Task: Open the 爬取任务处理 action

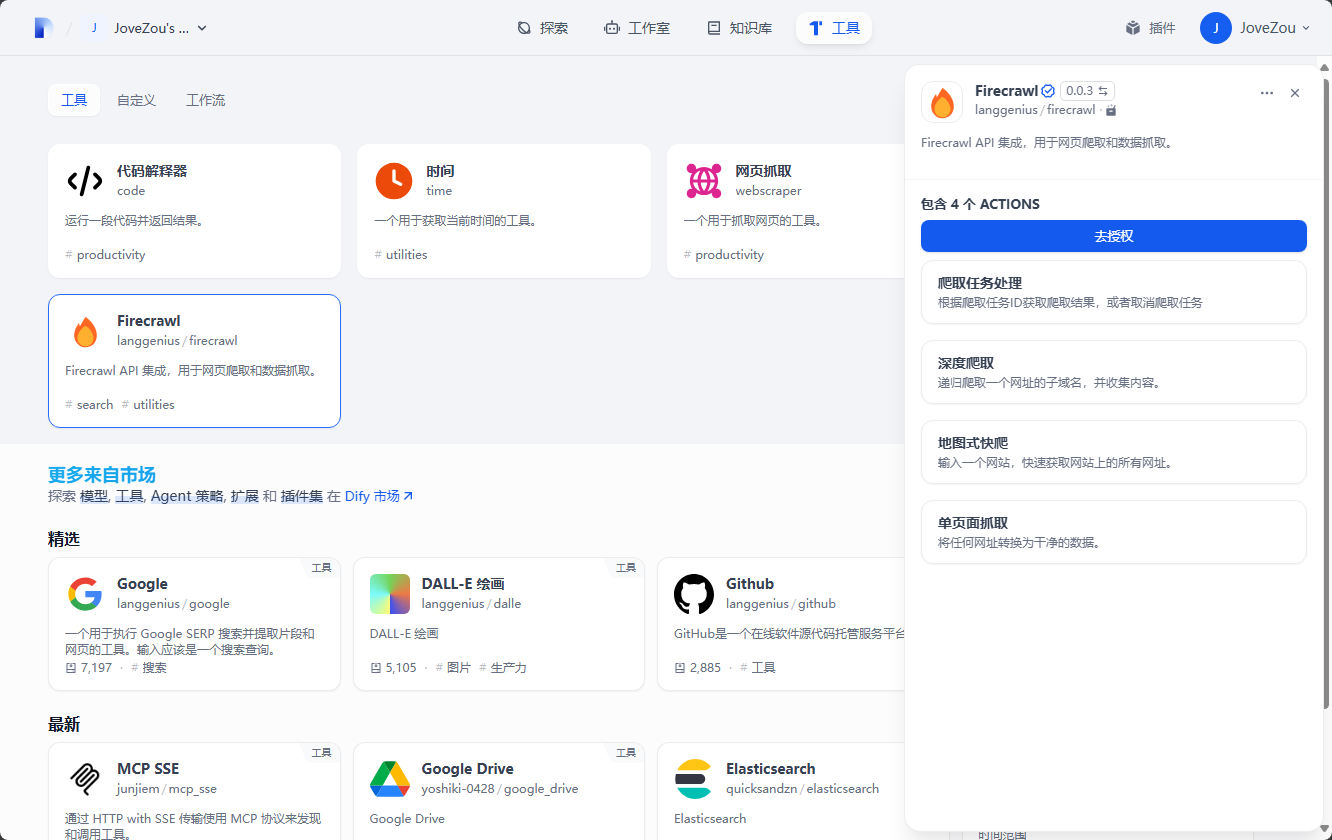Action: (1114, 292)
